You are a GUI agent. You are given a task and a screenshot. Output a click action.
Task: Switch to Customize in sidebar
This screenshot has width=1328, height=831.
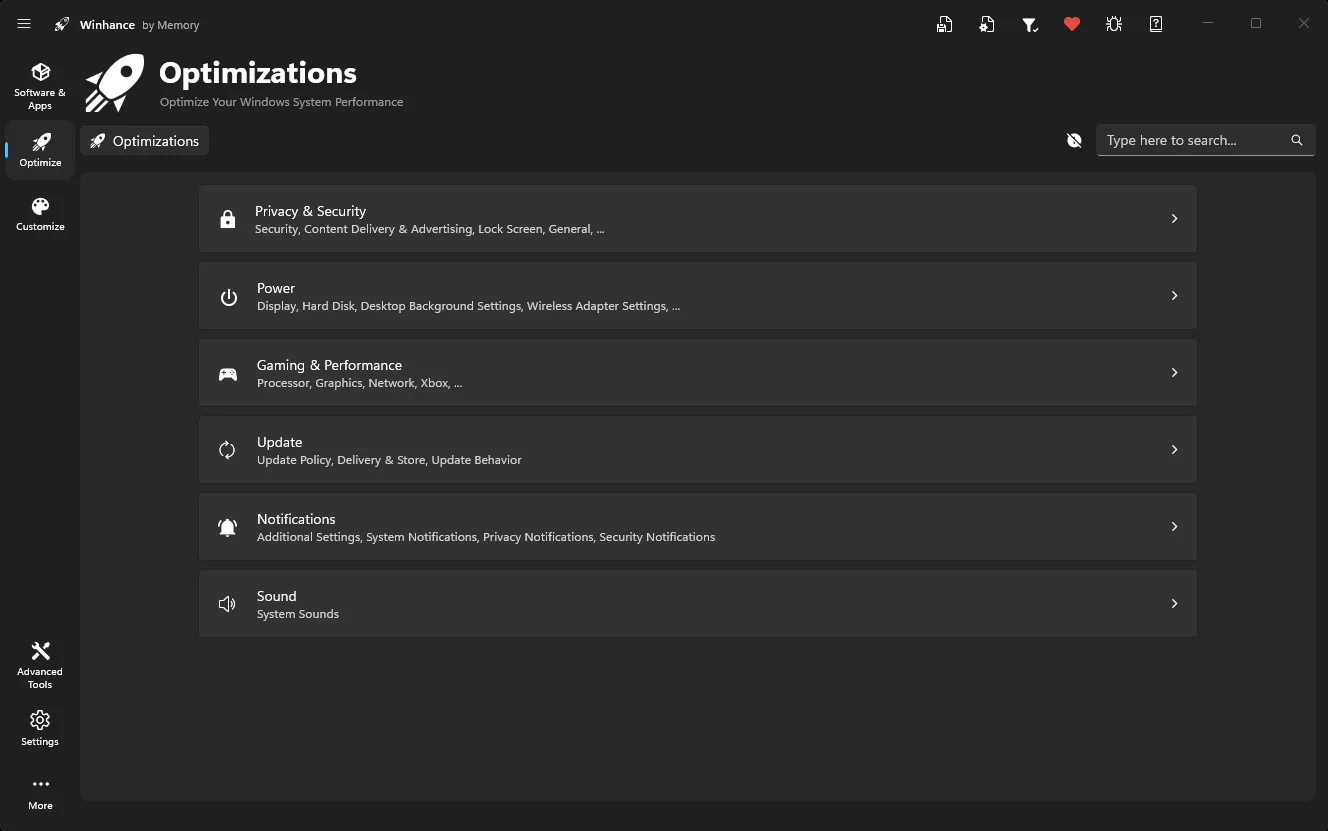pos(40,214)
